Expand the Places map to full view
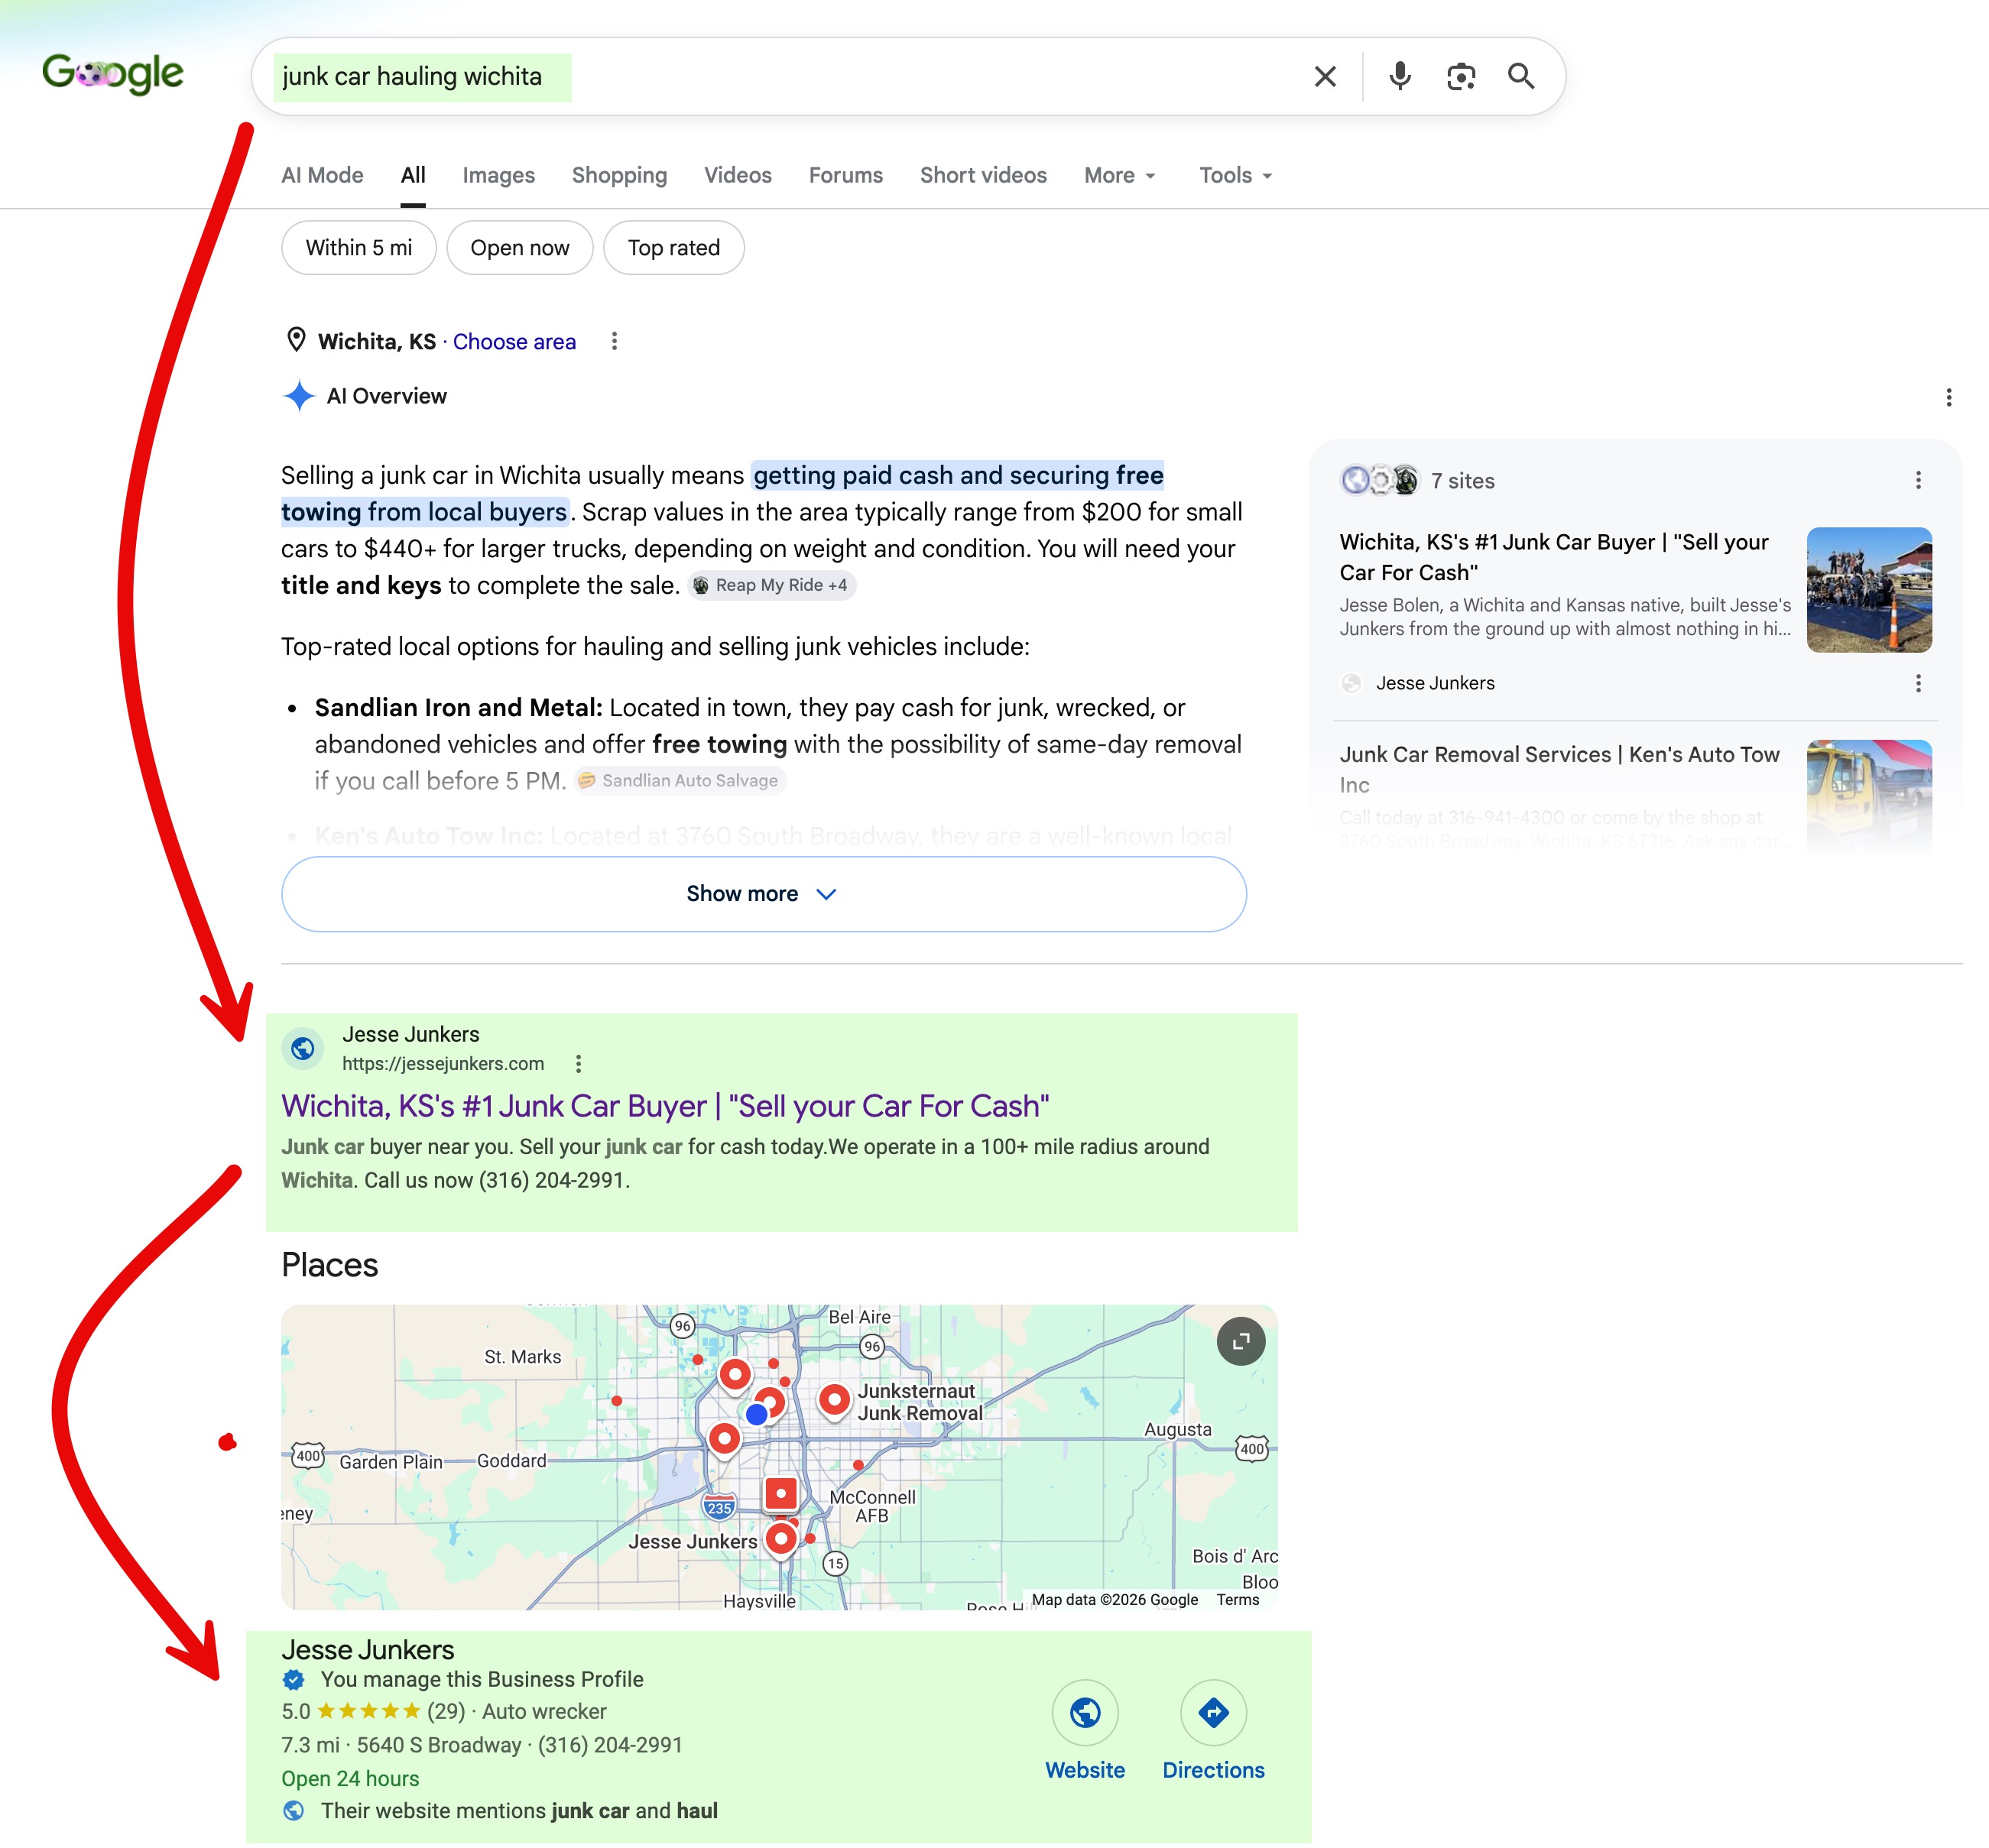The image size is (1989, 1848). (x=1240, y=1342)
